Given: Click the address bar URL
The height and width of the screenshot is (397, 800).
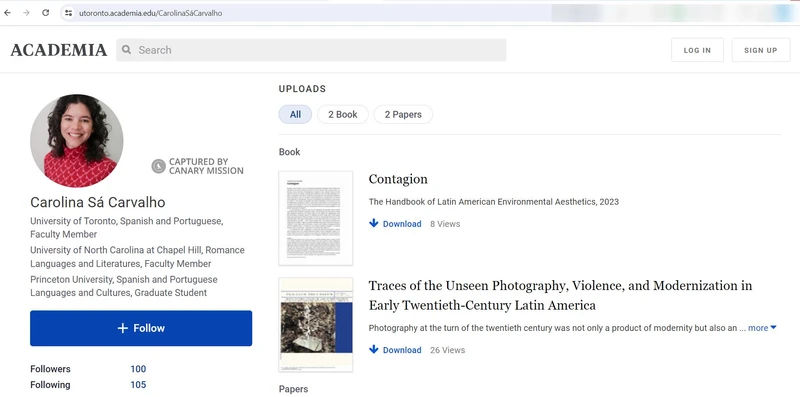Looking at the screenshot, I should [151, 13].
